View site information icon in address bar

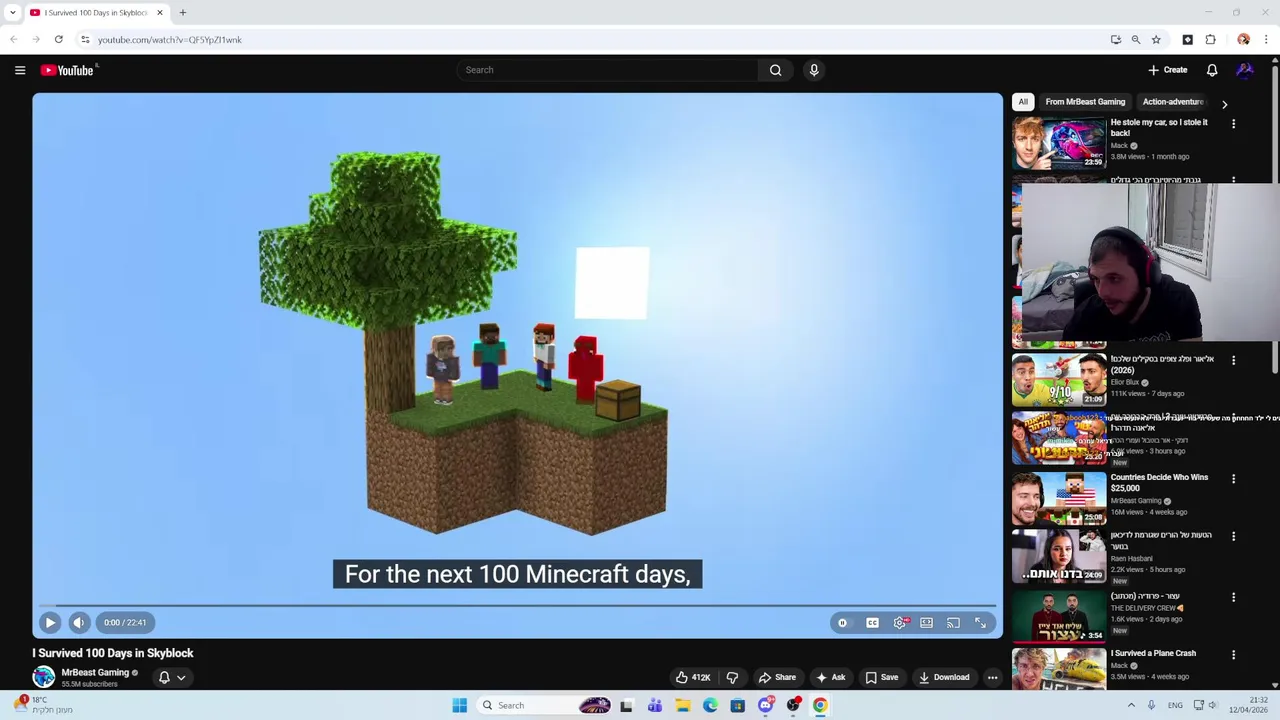coord(85,40)
